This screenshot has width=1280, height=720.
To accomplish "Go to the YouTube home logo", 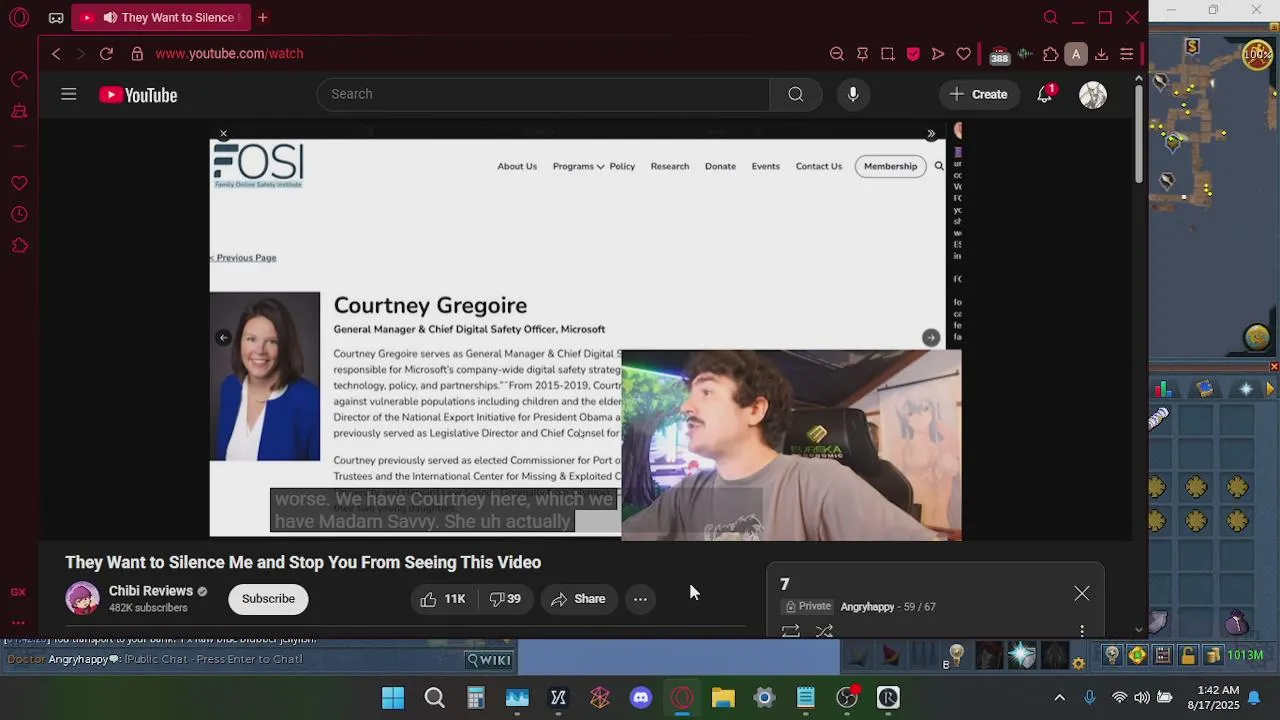I will 138,95.
